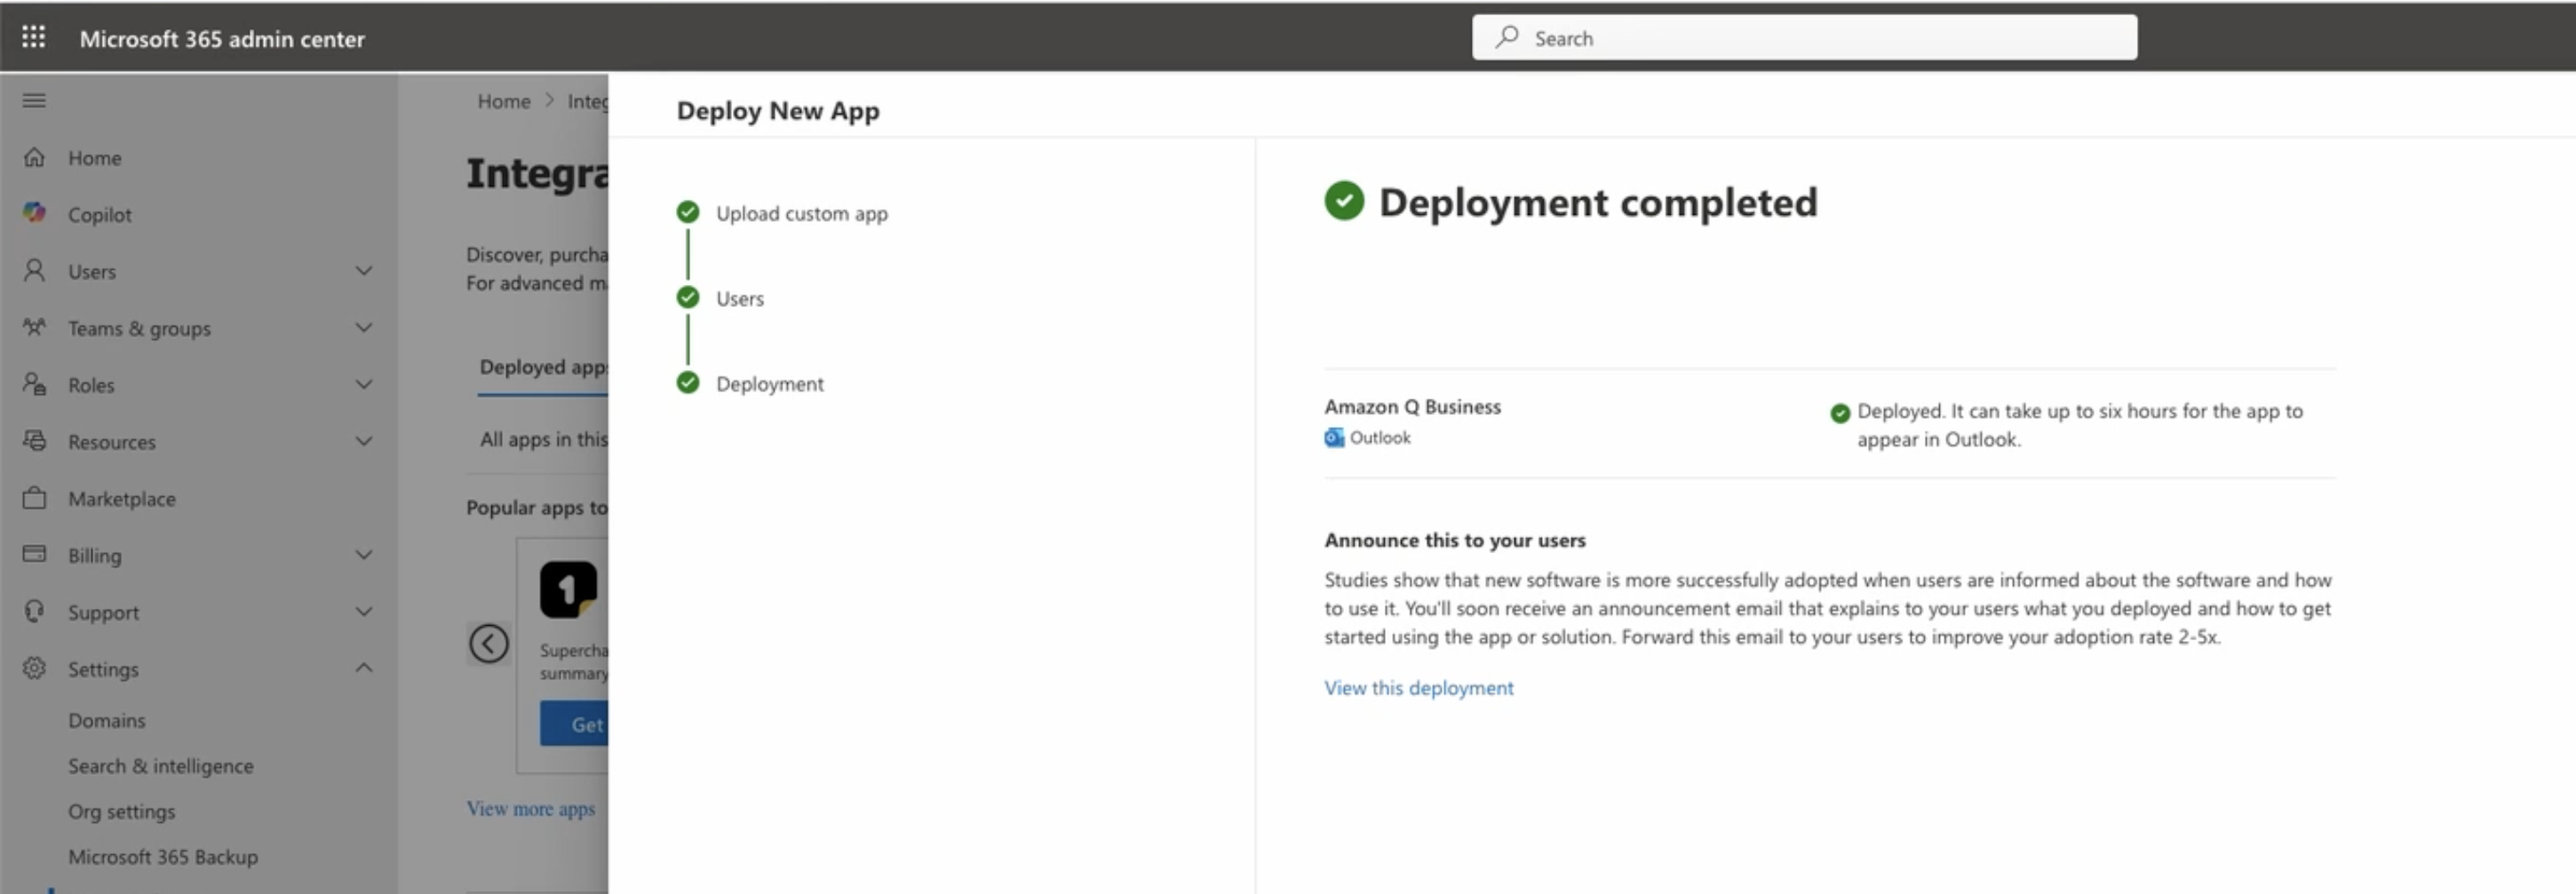Click the green check next to Deployment completed
Viewport: 2576px width, 894px height.
(1344, 201)
